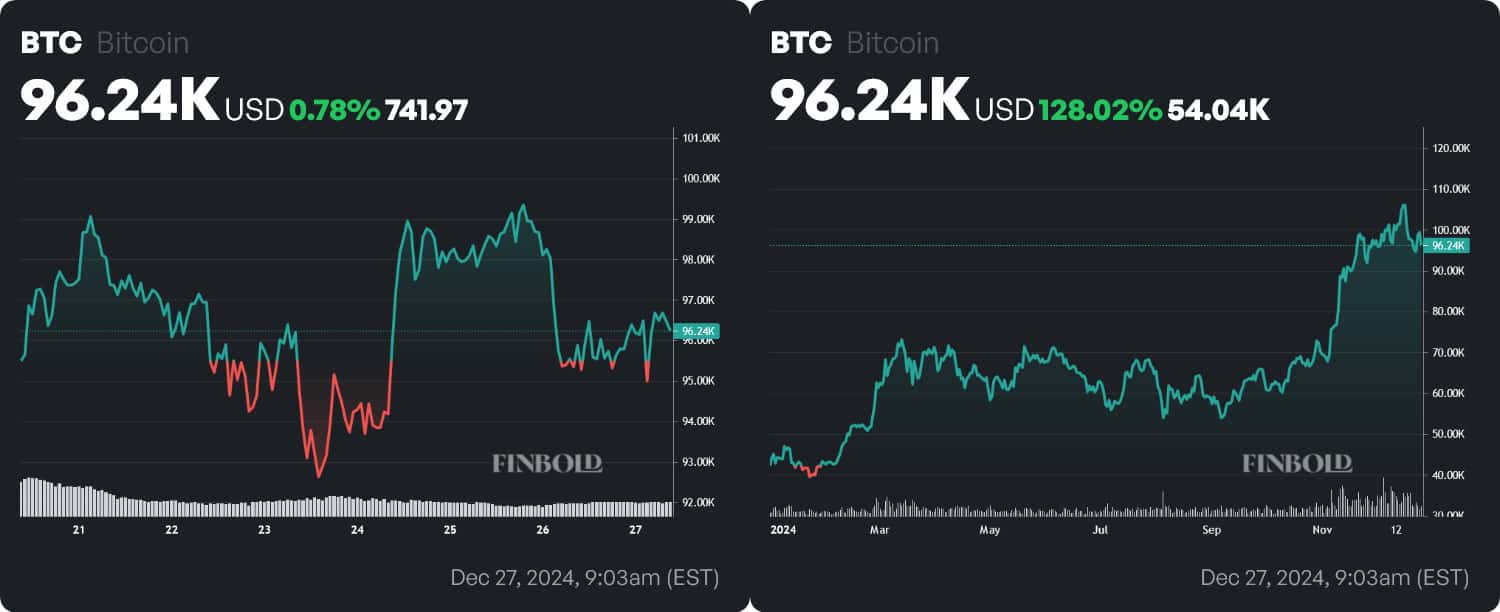The image size is (1500, 612).
Task: Click the Bitcoin name above the 128.02% chart
Action: pos(892,43)
